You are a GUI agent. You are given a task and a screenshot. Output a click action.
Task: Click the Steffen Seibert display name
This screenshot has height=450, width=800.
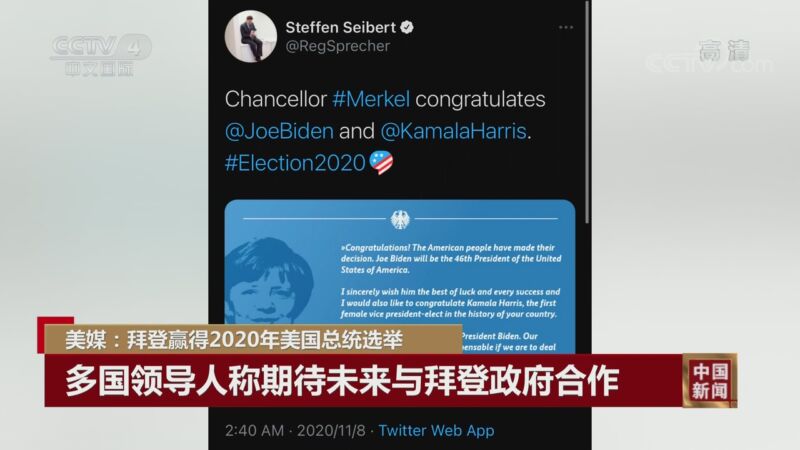340,27
